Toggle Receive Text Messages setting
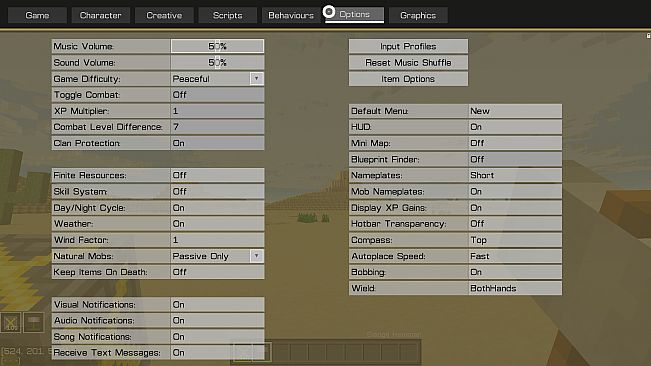The width and height of the screenshot is (651, 366). [217, 353]
